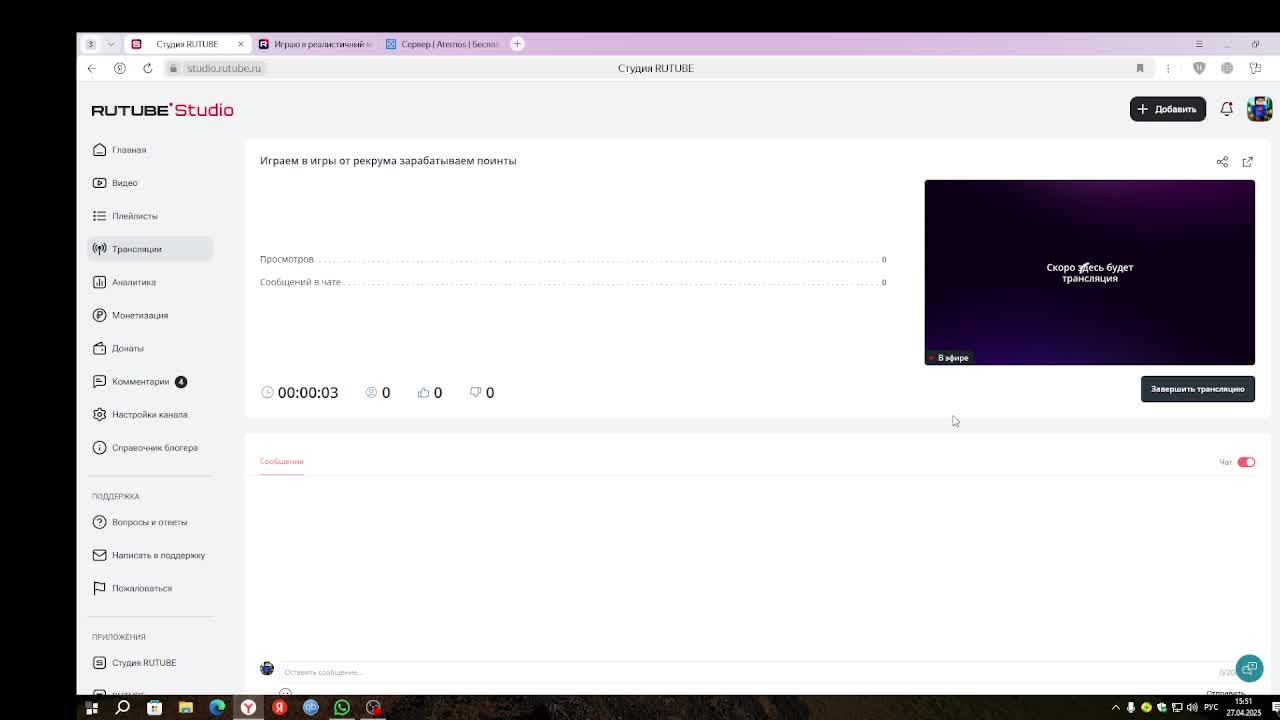
Task: Click the Написать в поддержку envelope icon
Action: pyautogui.click(x=99, y=555)
